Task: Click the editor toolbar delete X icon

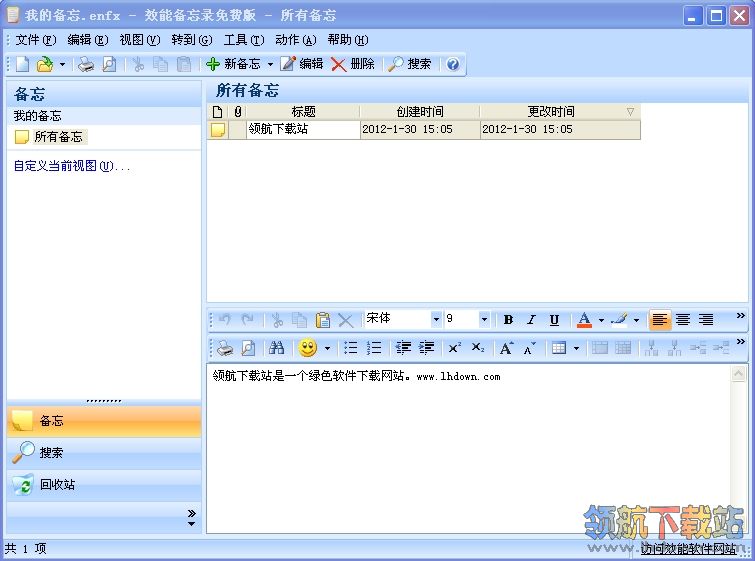Action: tap(346, 320)
